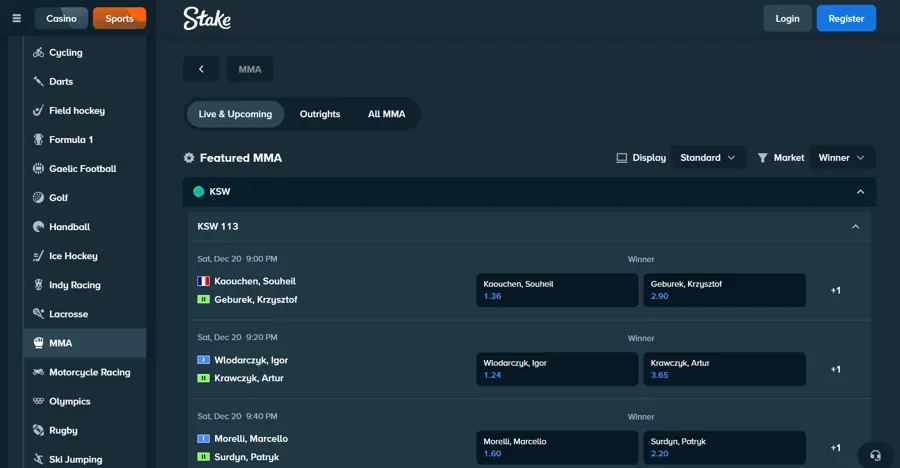Open the Login page
Image resolution: width=900 pixels, height=468 pixels.
[788, 18]
